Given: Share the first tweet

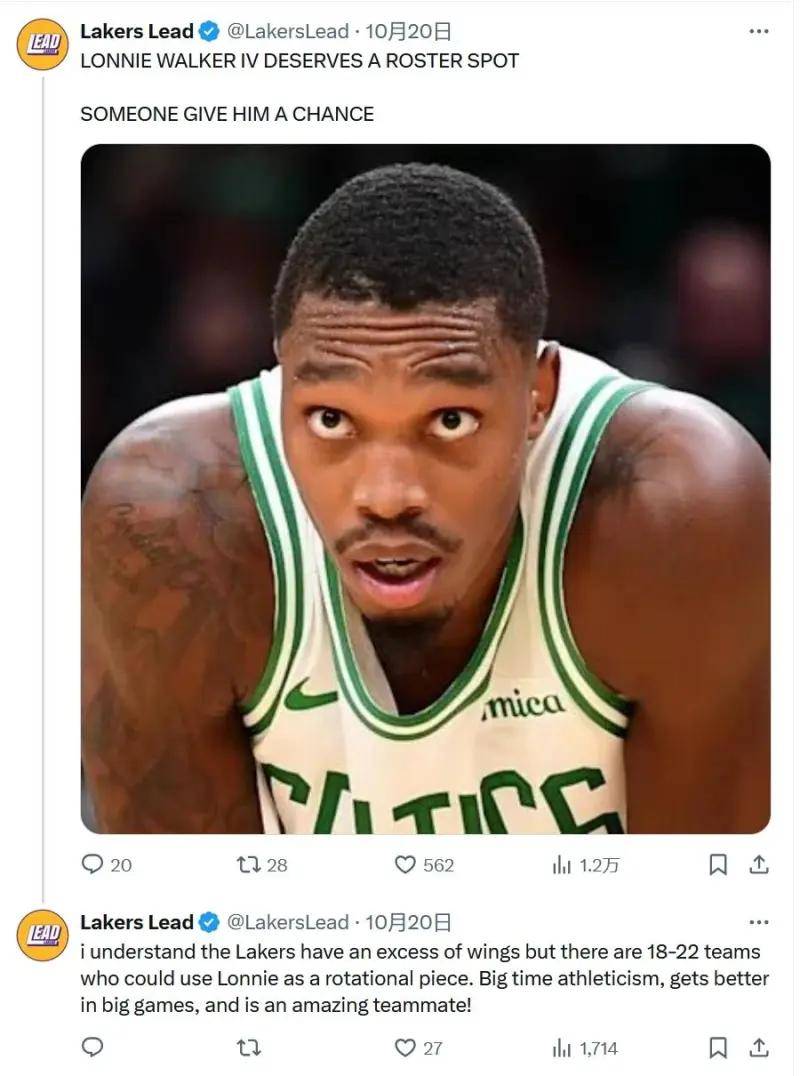Looking at the screenshot, I should click(759, 865).
